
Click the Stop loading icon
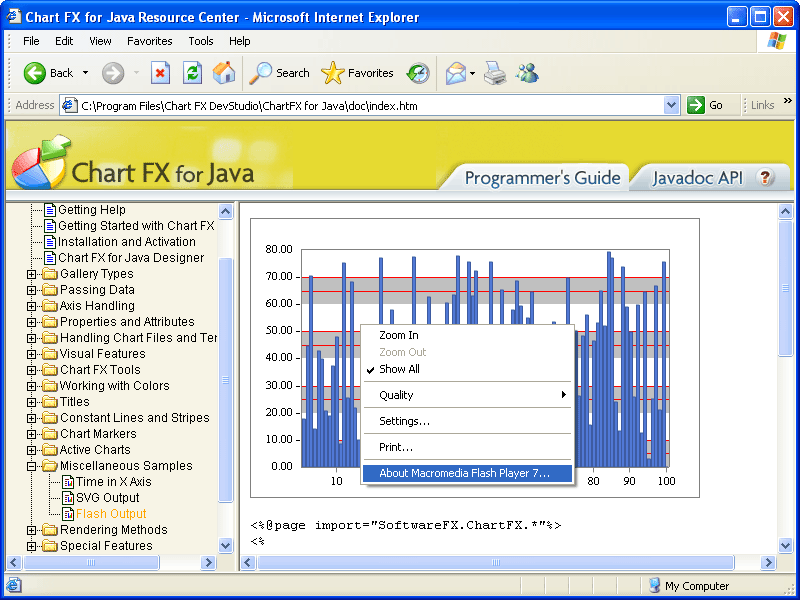pos(160,73)
